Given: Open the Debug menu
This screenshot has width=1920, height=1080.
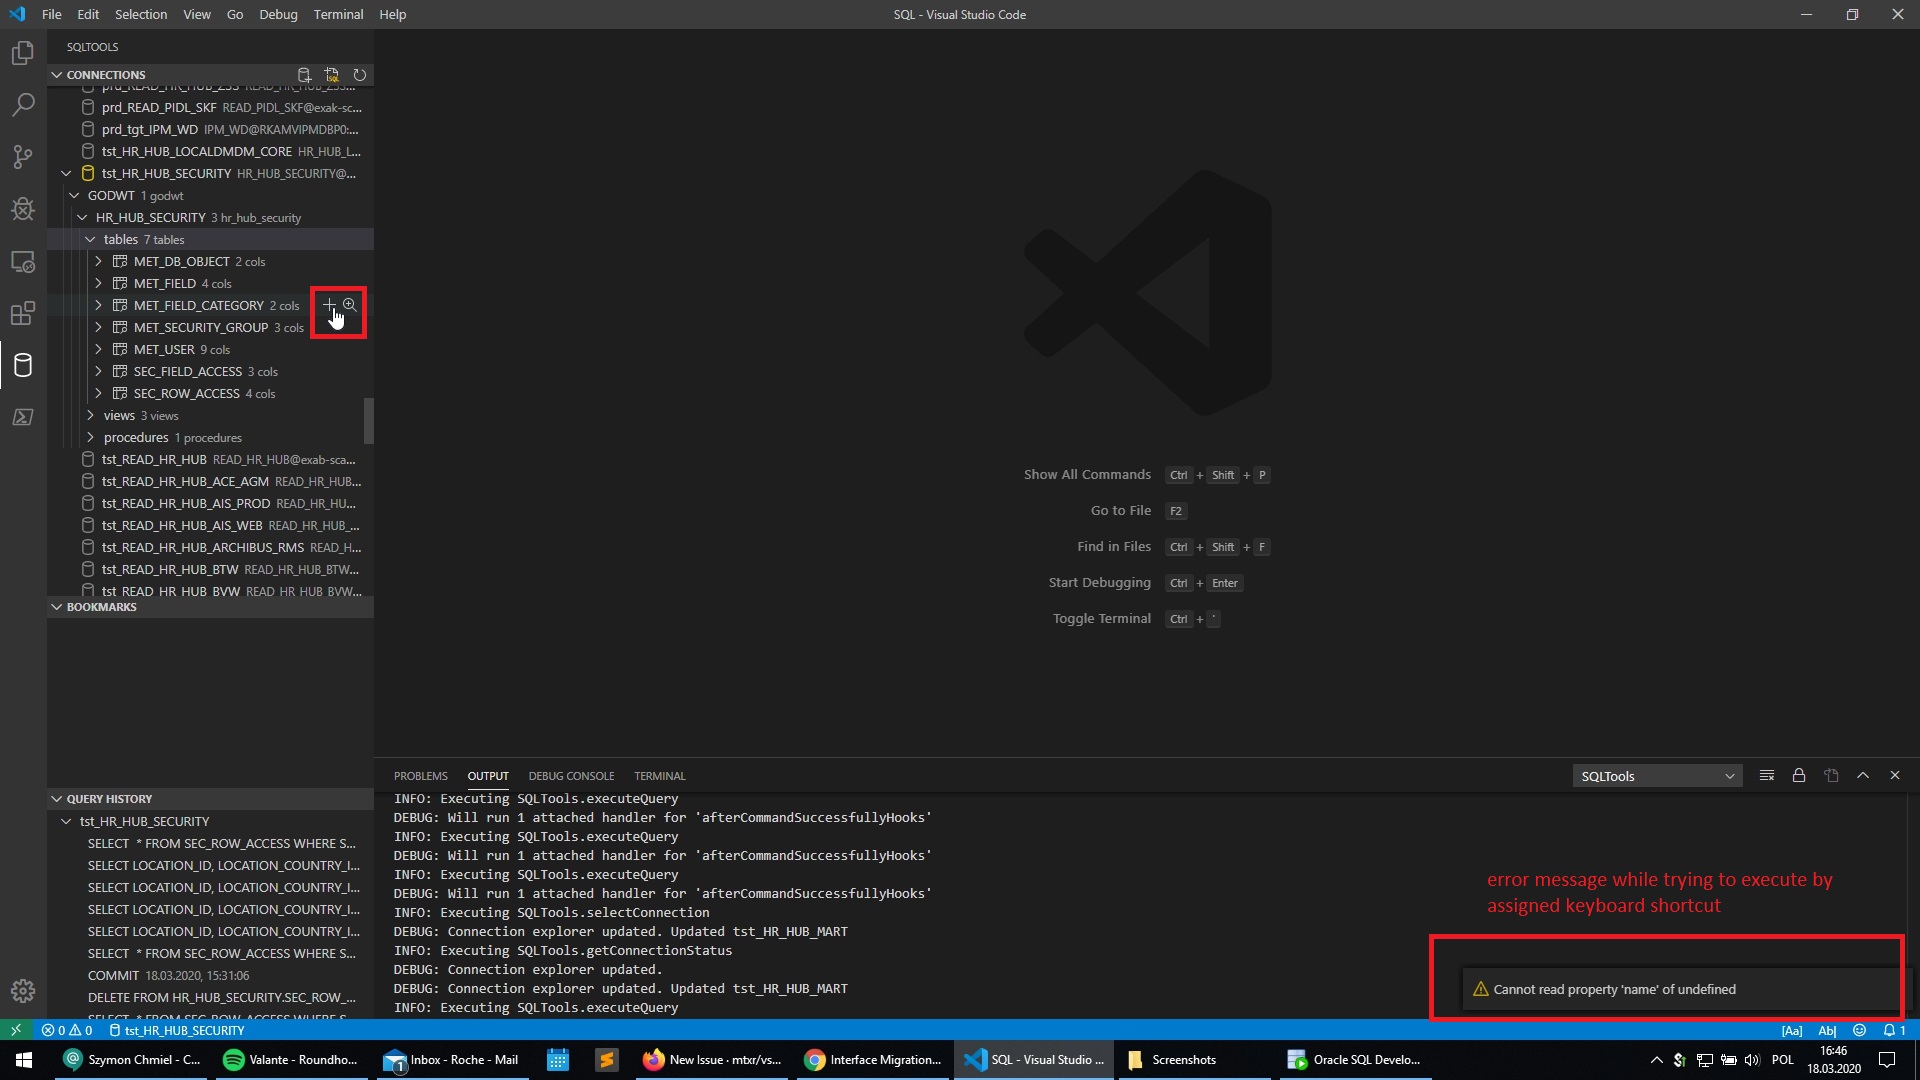Looking at the screenshot, I should [x=278, y=14].
